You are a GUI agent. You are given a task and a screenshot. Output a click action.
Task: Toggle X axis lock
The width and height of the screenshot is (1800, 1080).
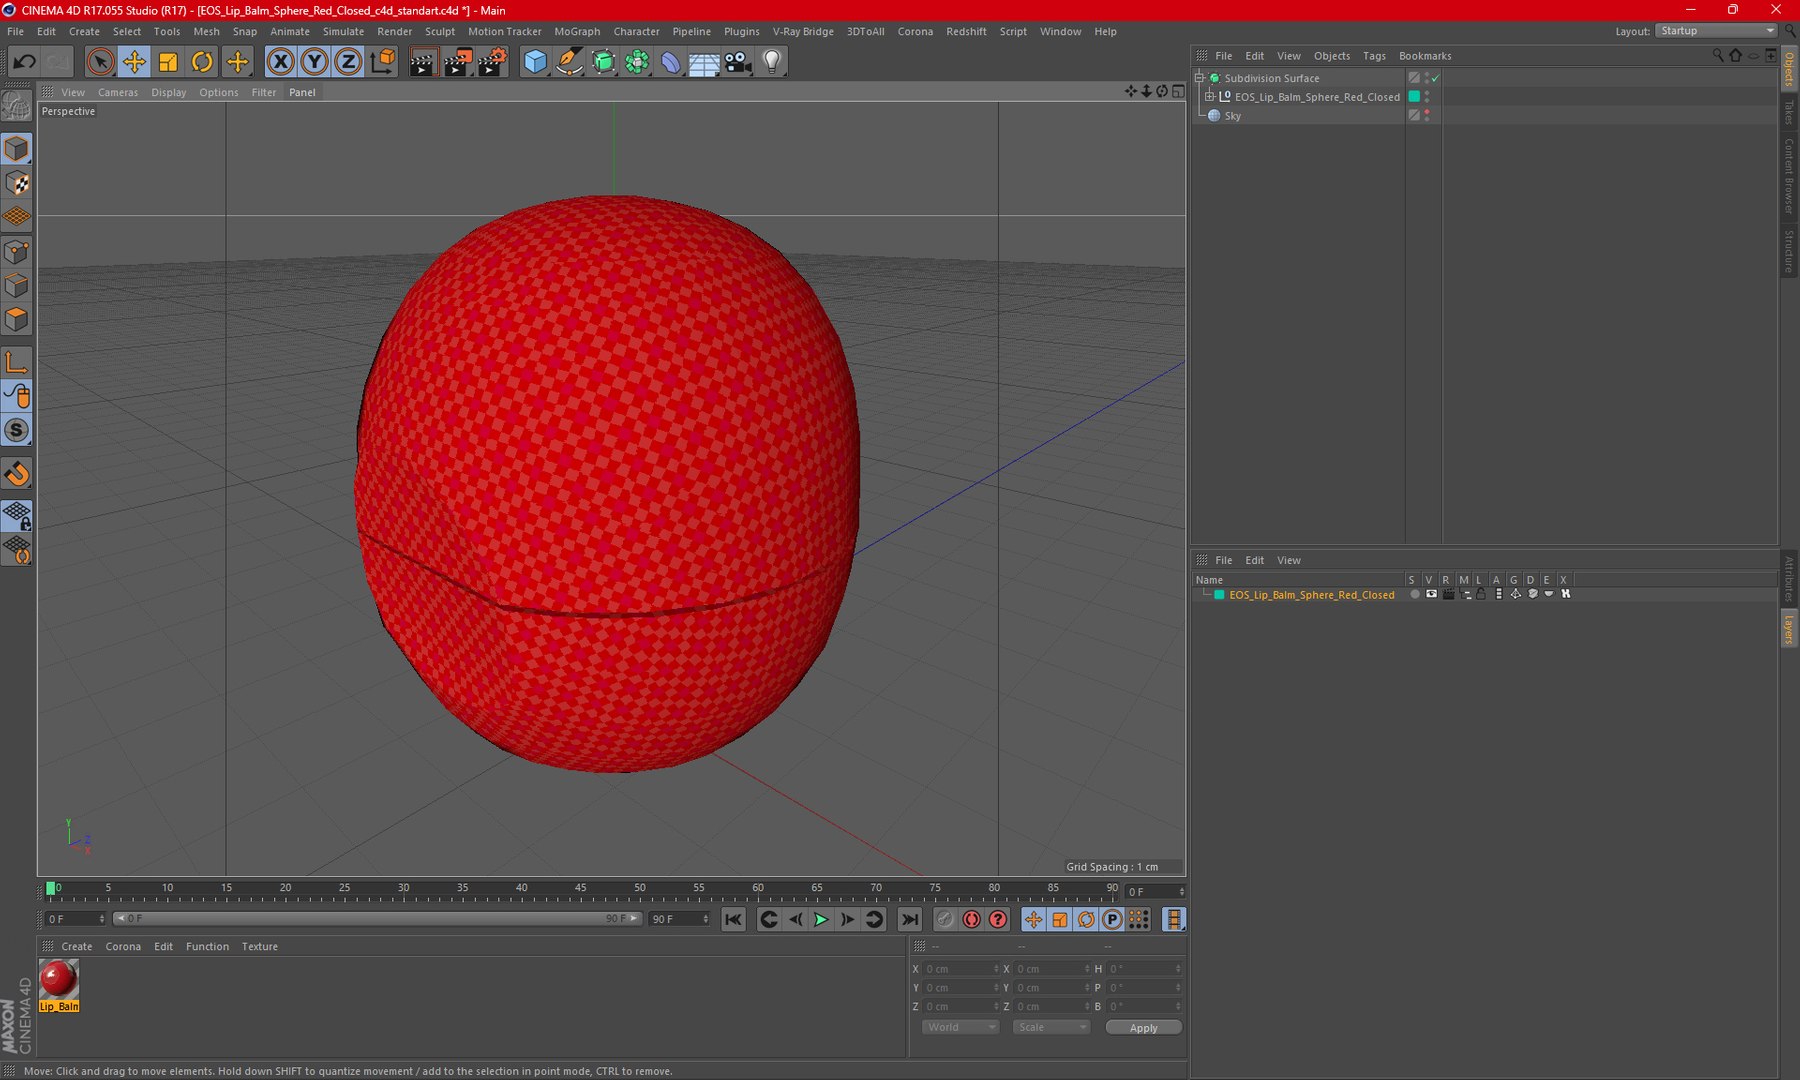tap(281, 62)
